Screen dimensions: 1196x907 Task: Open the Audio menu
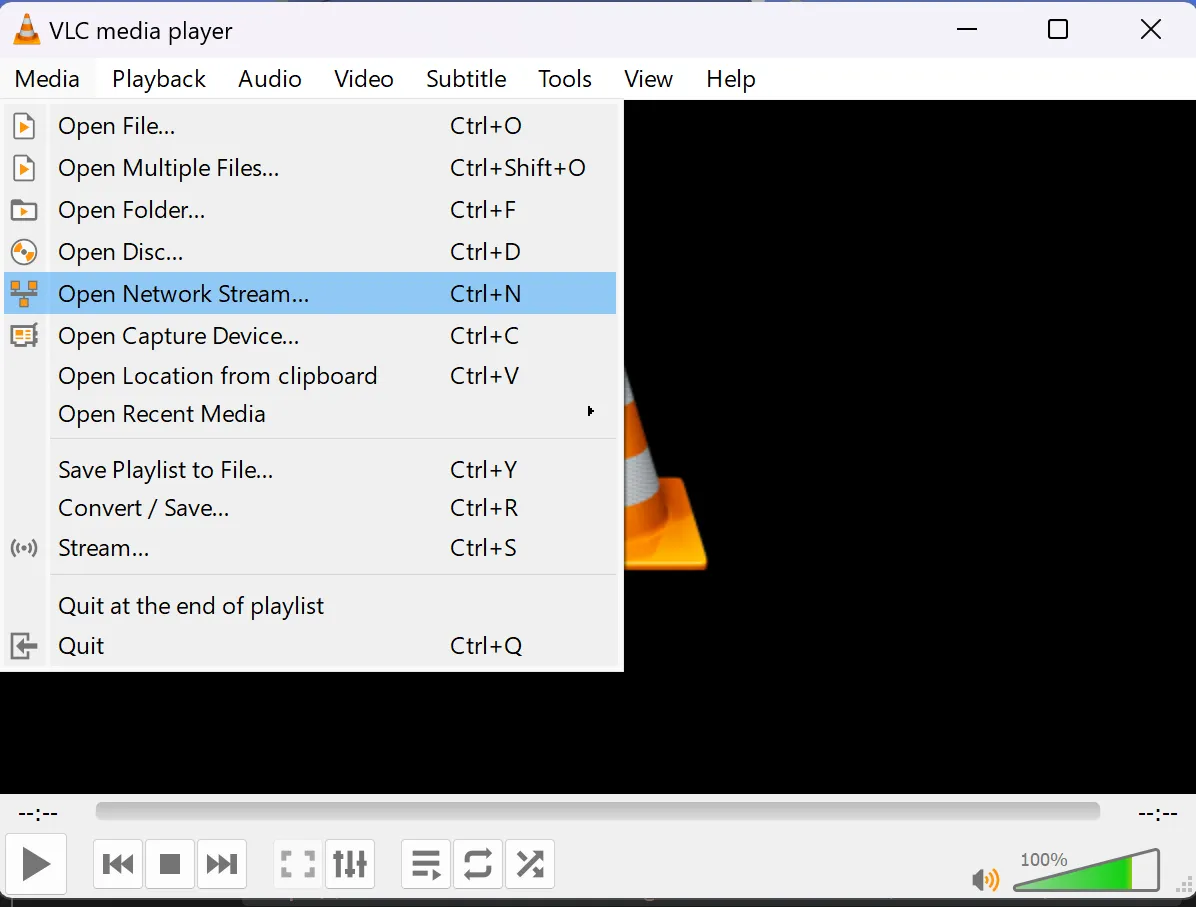[270, 79]
